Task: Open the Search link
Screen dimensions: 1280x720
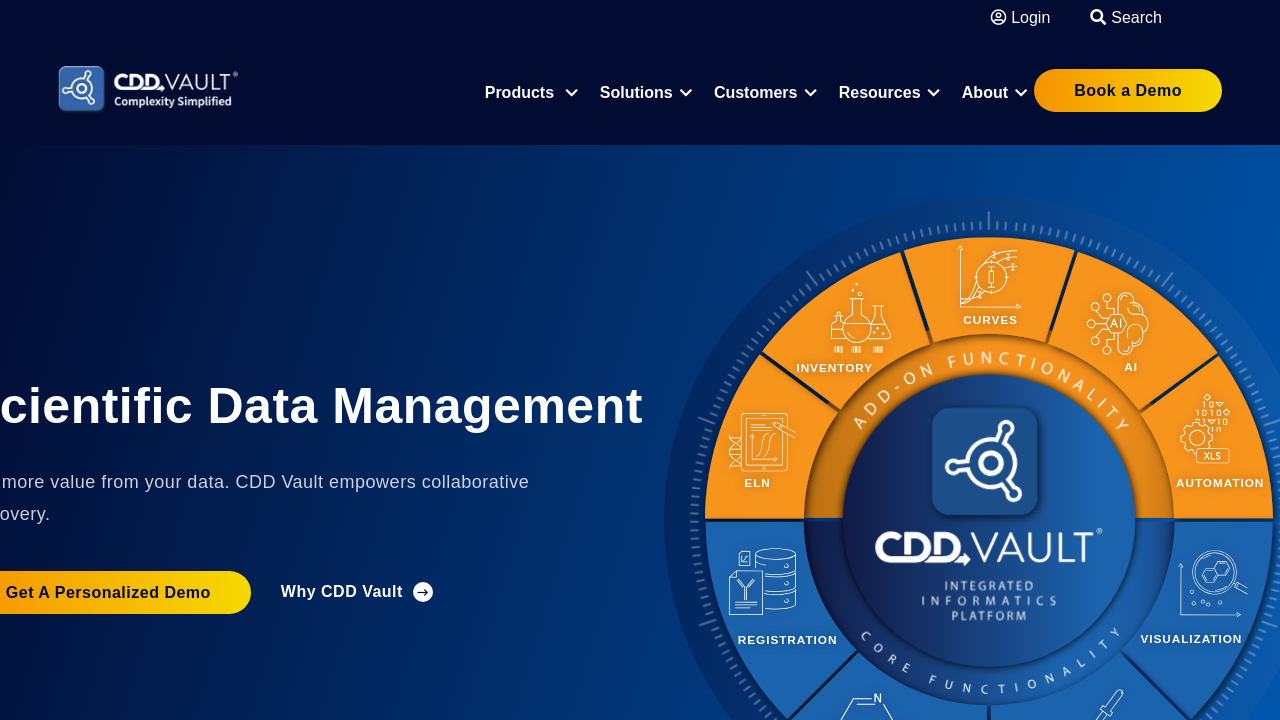Action: point(1126,17)
